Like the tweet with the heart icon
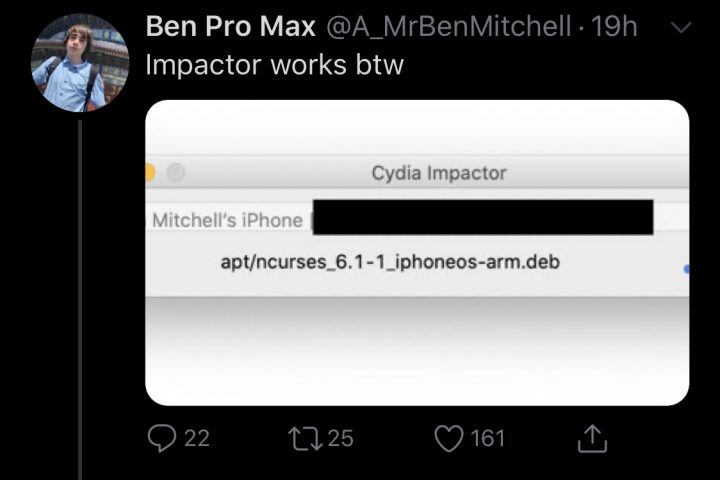 [x=448, y=438]
